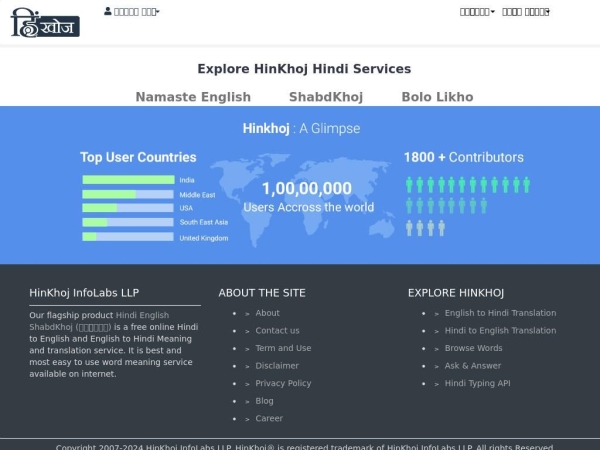Open the Contact us link
The height and width of the screenshot is (450, 600).
coord(277,331)
